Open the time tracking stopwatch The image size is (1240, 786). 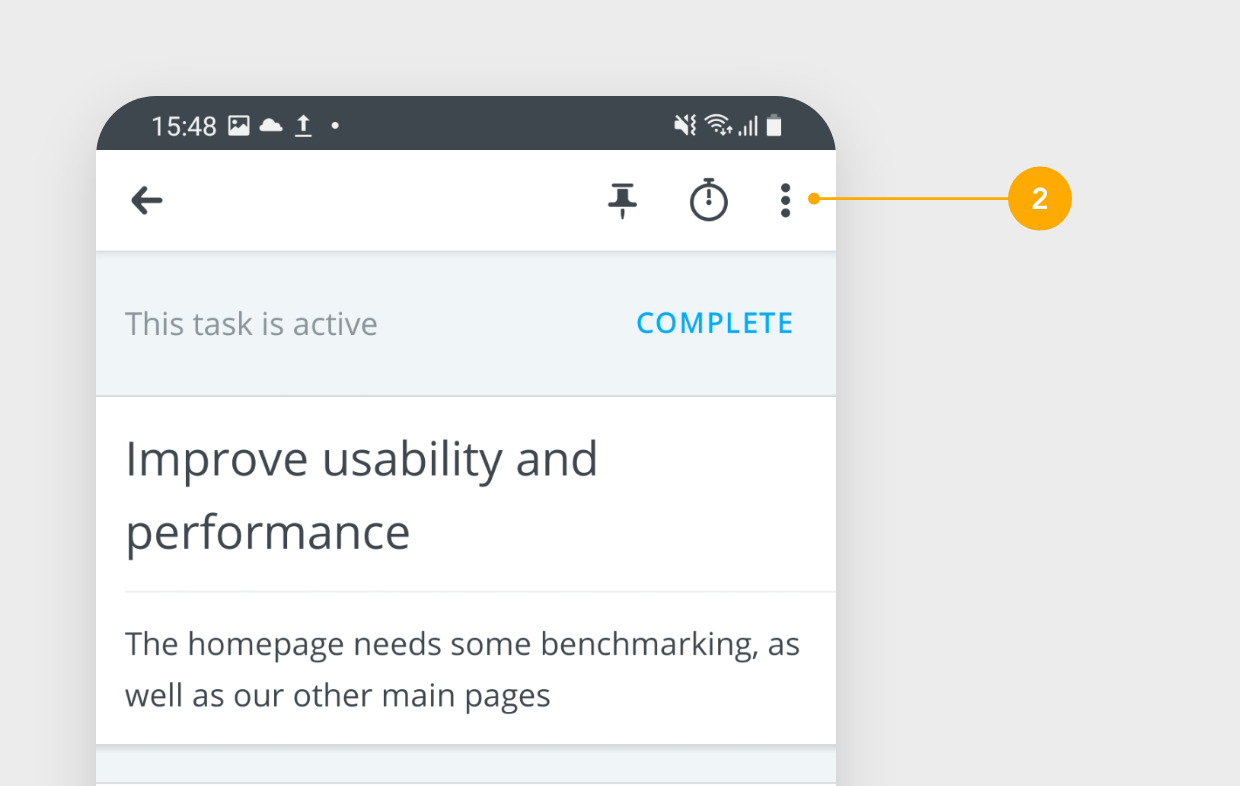tap(709, 199)
